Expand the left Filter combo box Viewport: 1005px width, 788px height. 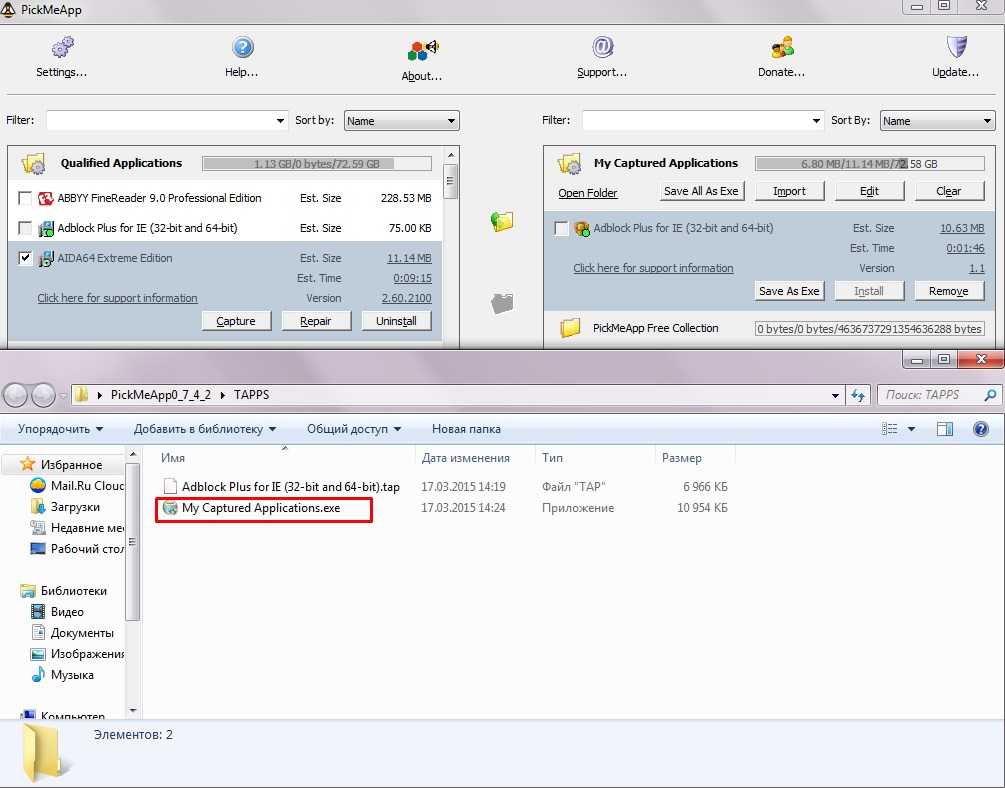coord(280,121)
